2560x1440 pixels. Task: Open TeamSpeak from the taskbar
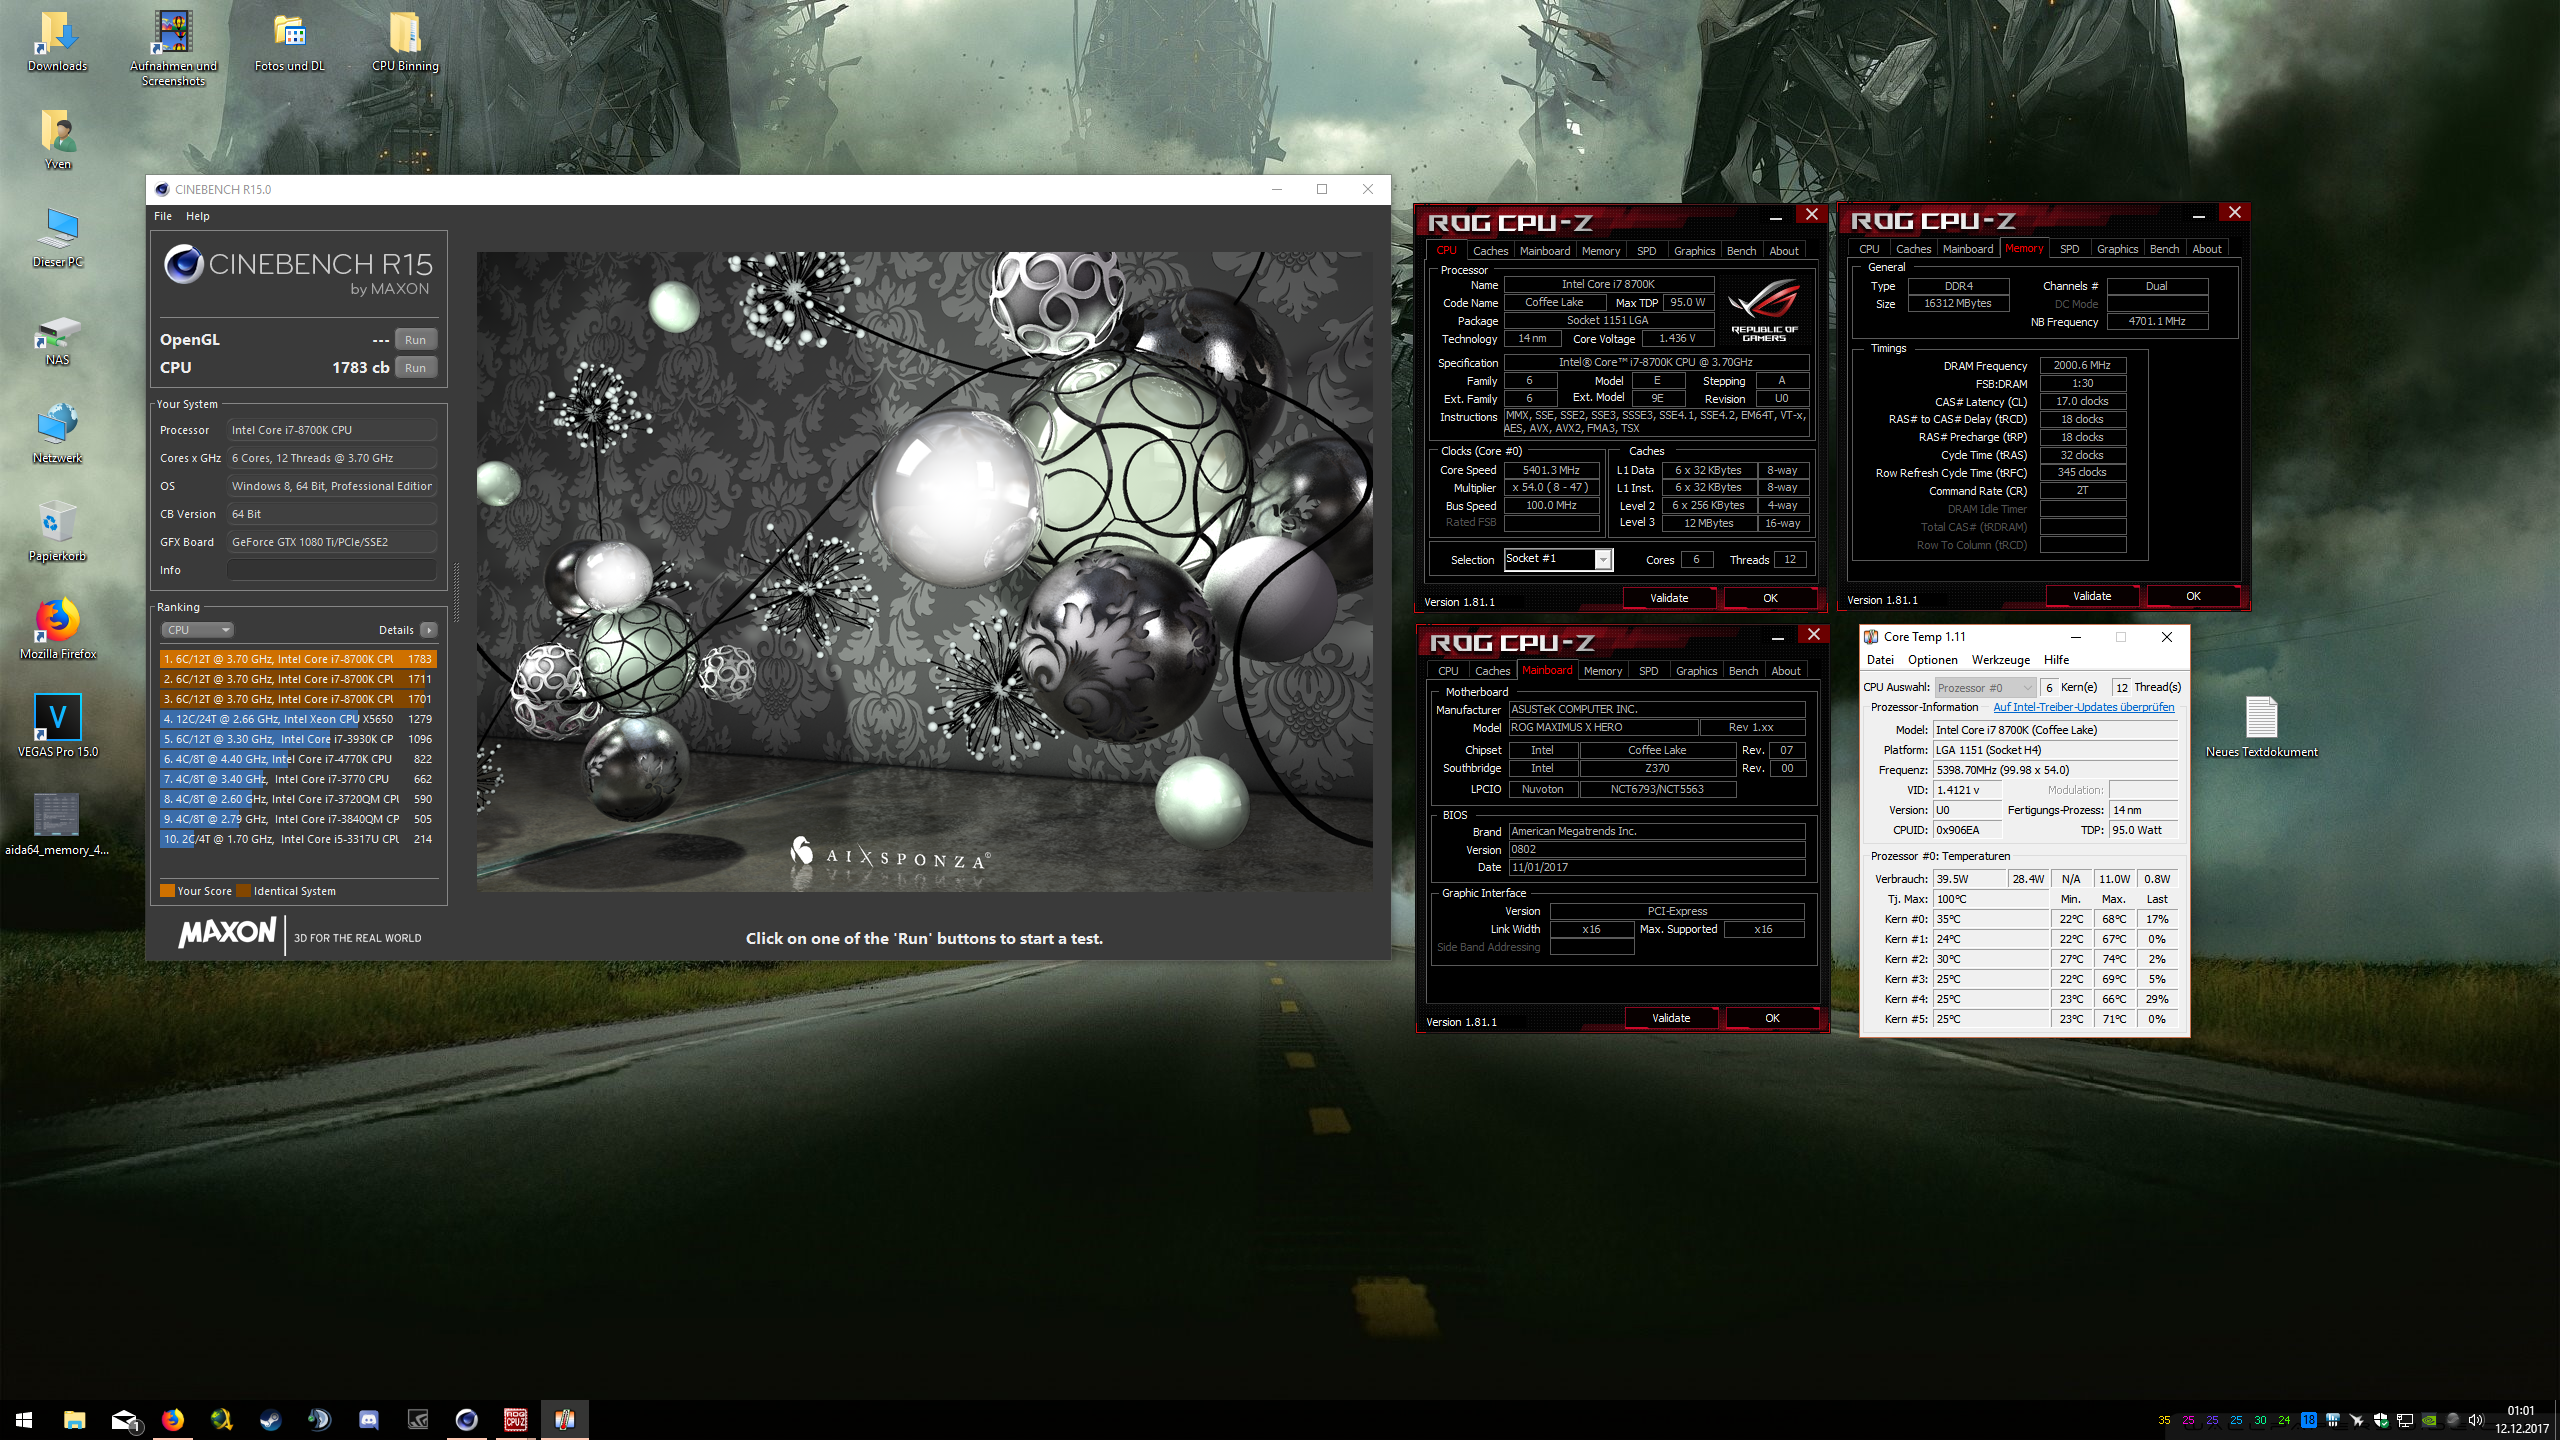(319, 1420)
